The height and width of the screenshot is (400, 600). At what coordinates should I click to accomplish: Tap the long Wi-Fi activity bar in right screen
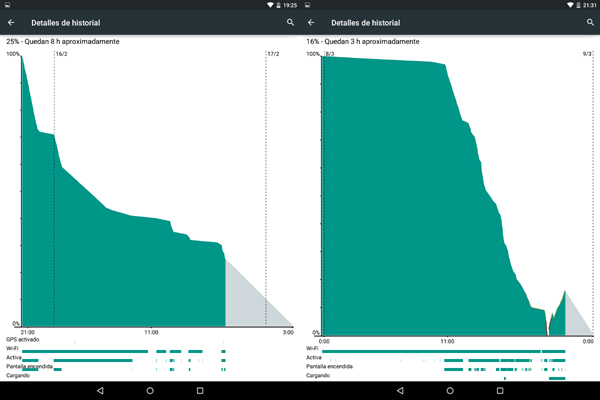click(431, 351)
